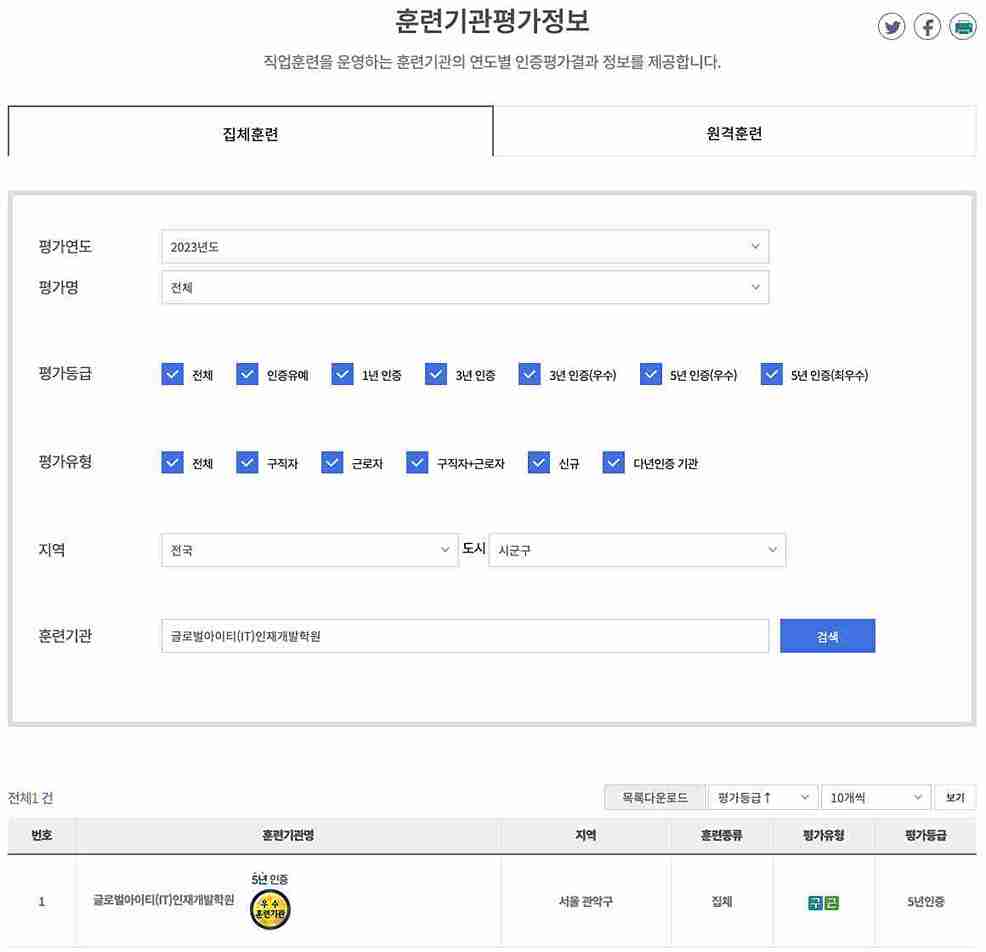Viewport: 986px width, 952px height.
Task: Click the 5년 인증 badge next to institution name
Action: click(270, 877)
